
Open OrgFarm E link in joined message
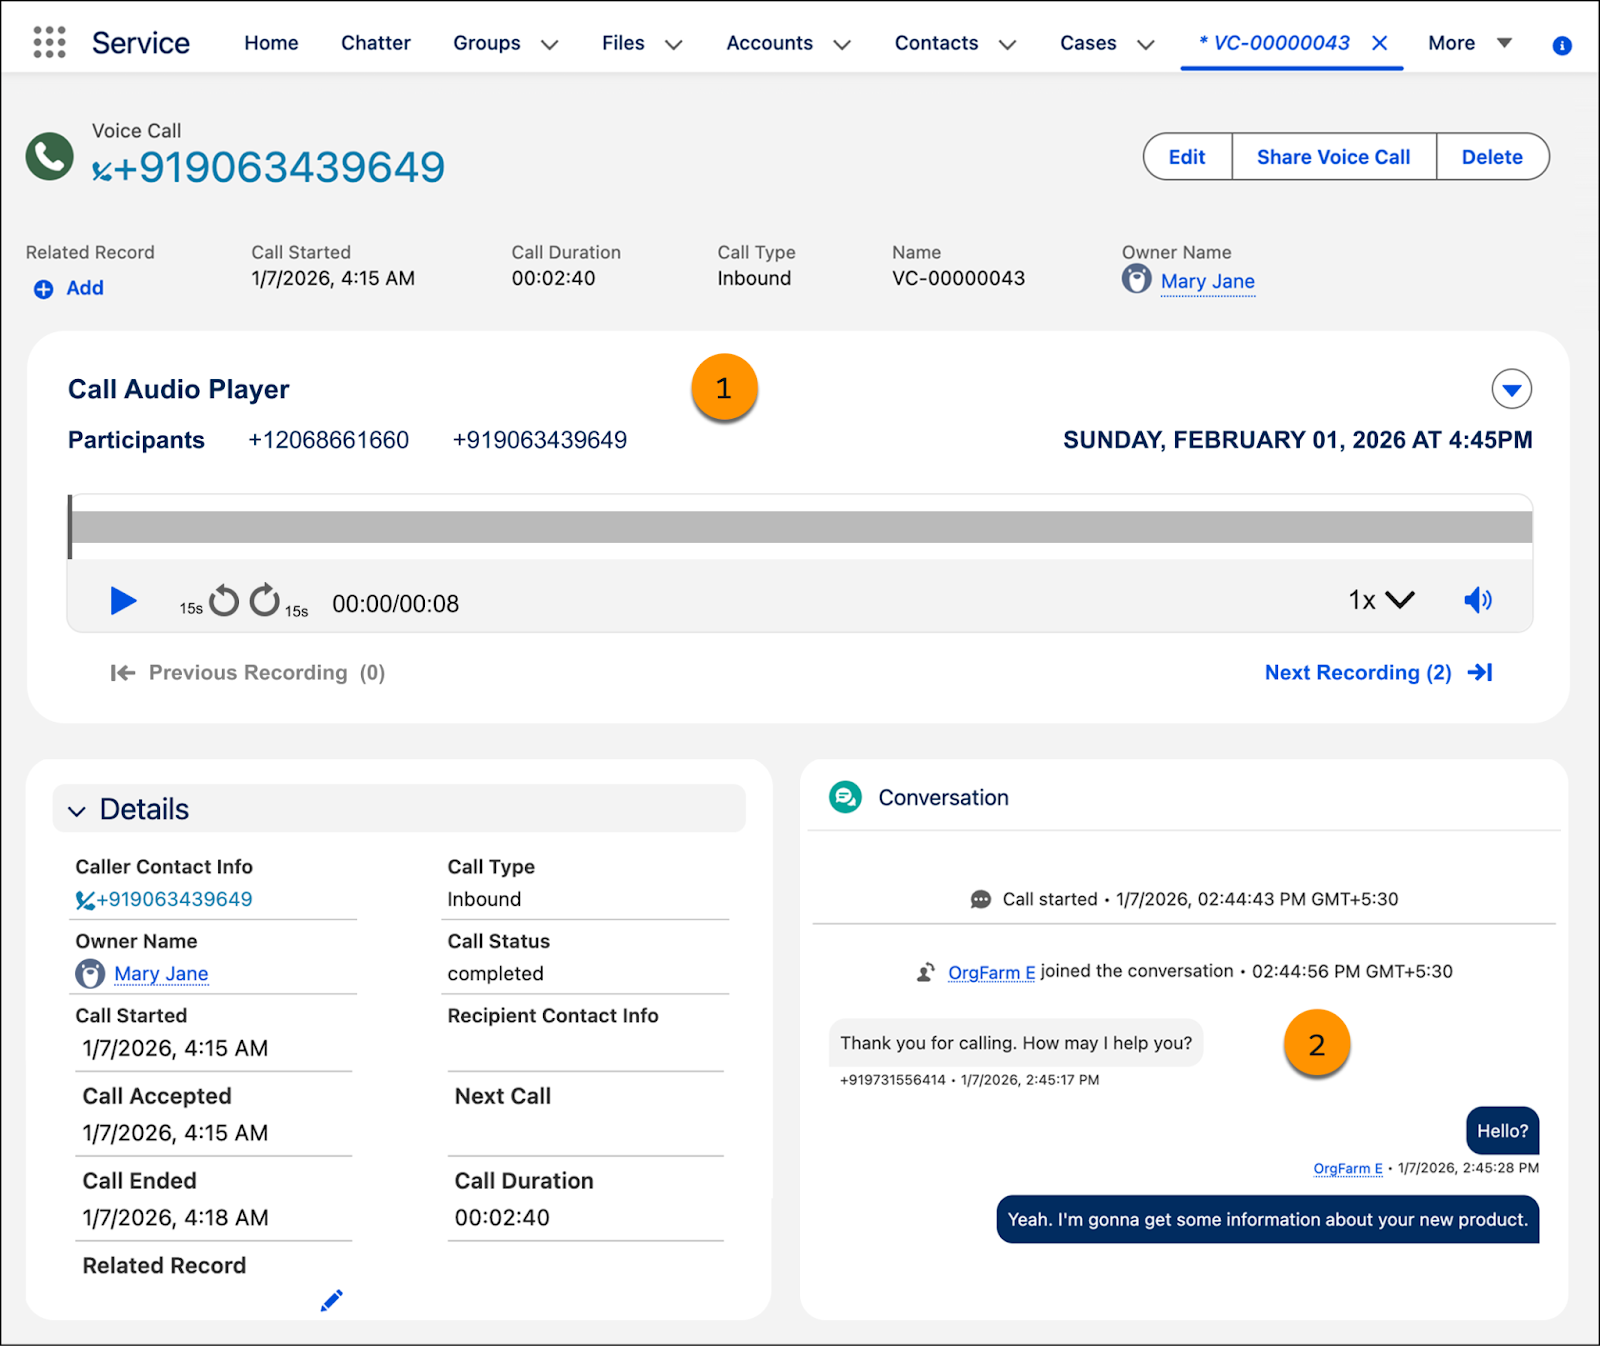pos(991,972)
